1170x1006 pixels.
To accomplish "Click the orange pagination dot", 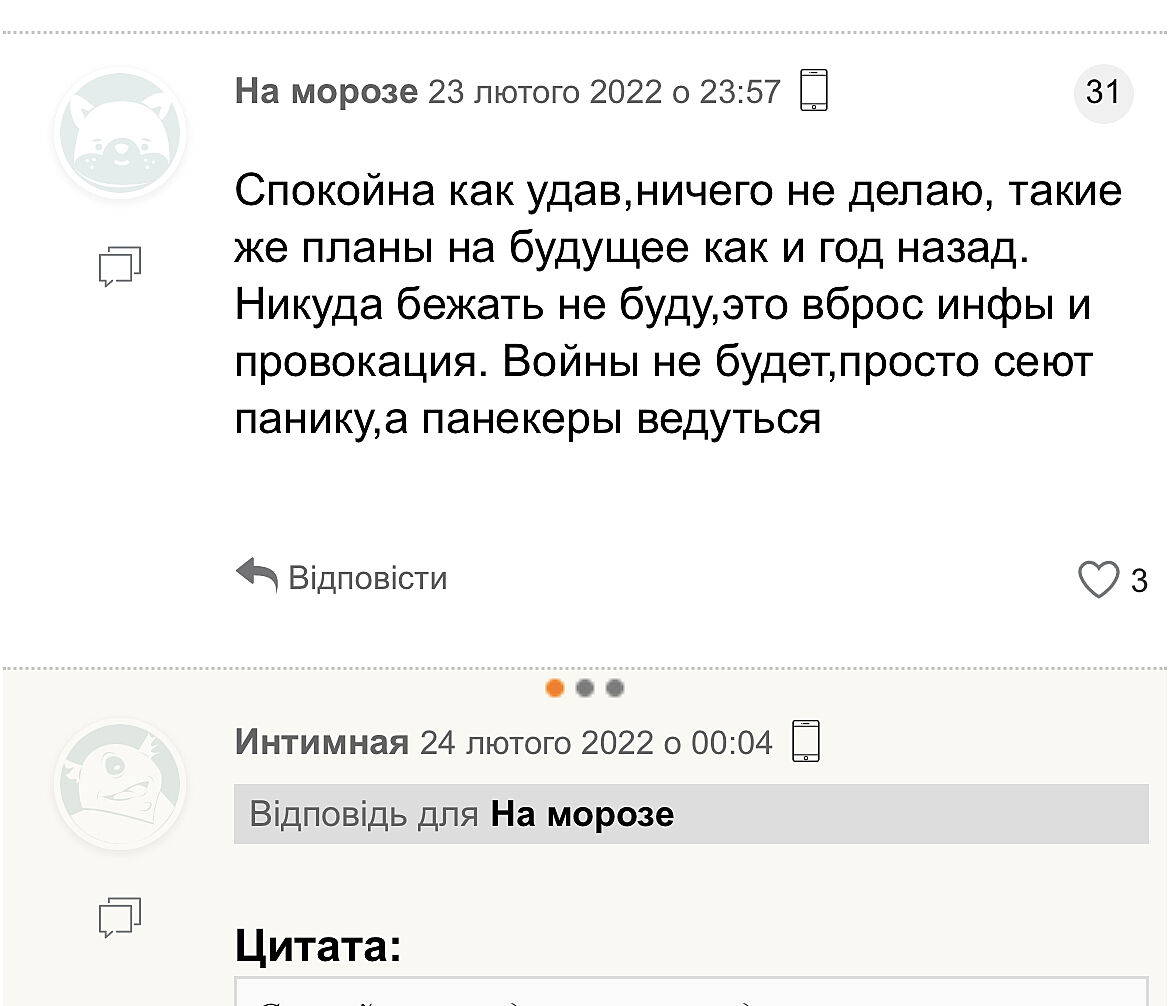I will pos(556,688).
